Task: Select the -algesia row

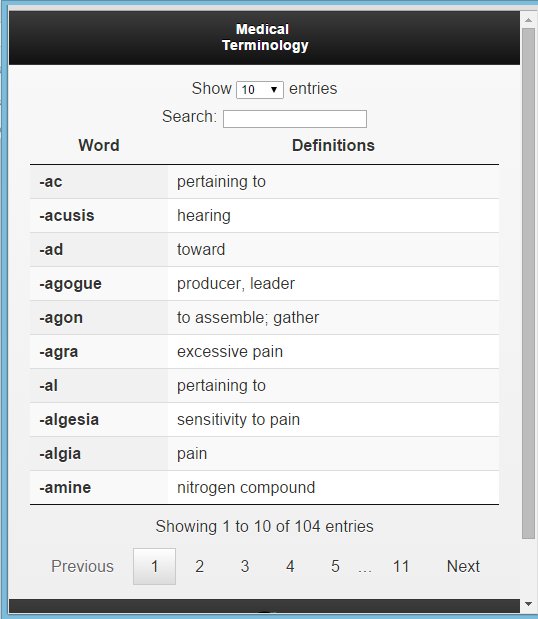Action: [x=264, y=419]
